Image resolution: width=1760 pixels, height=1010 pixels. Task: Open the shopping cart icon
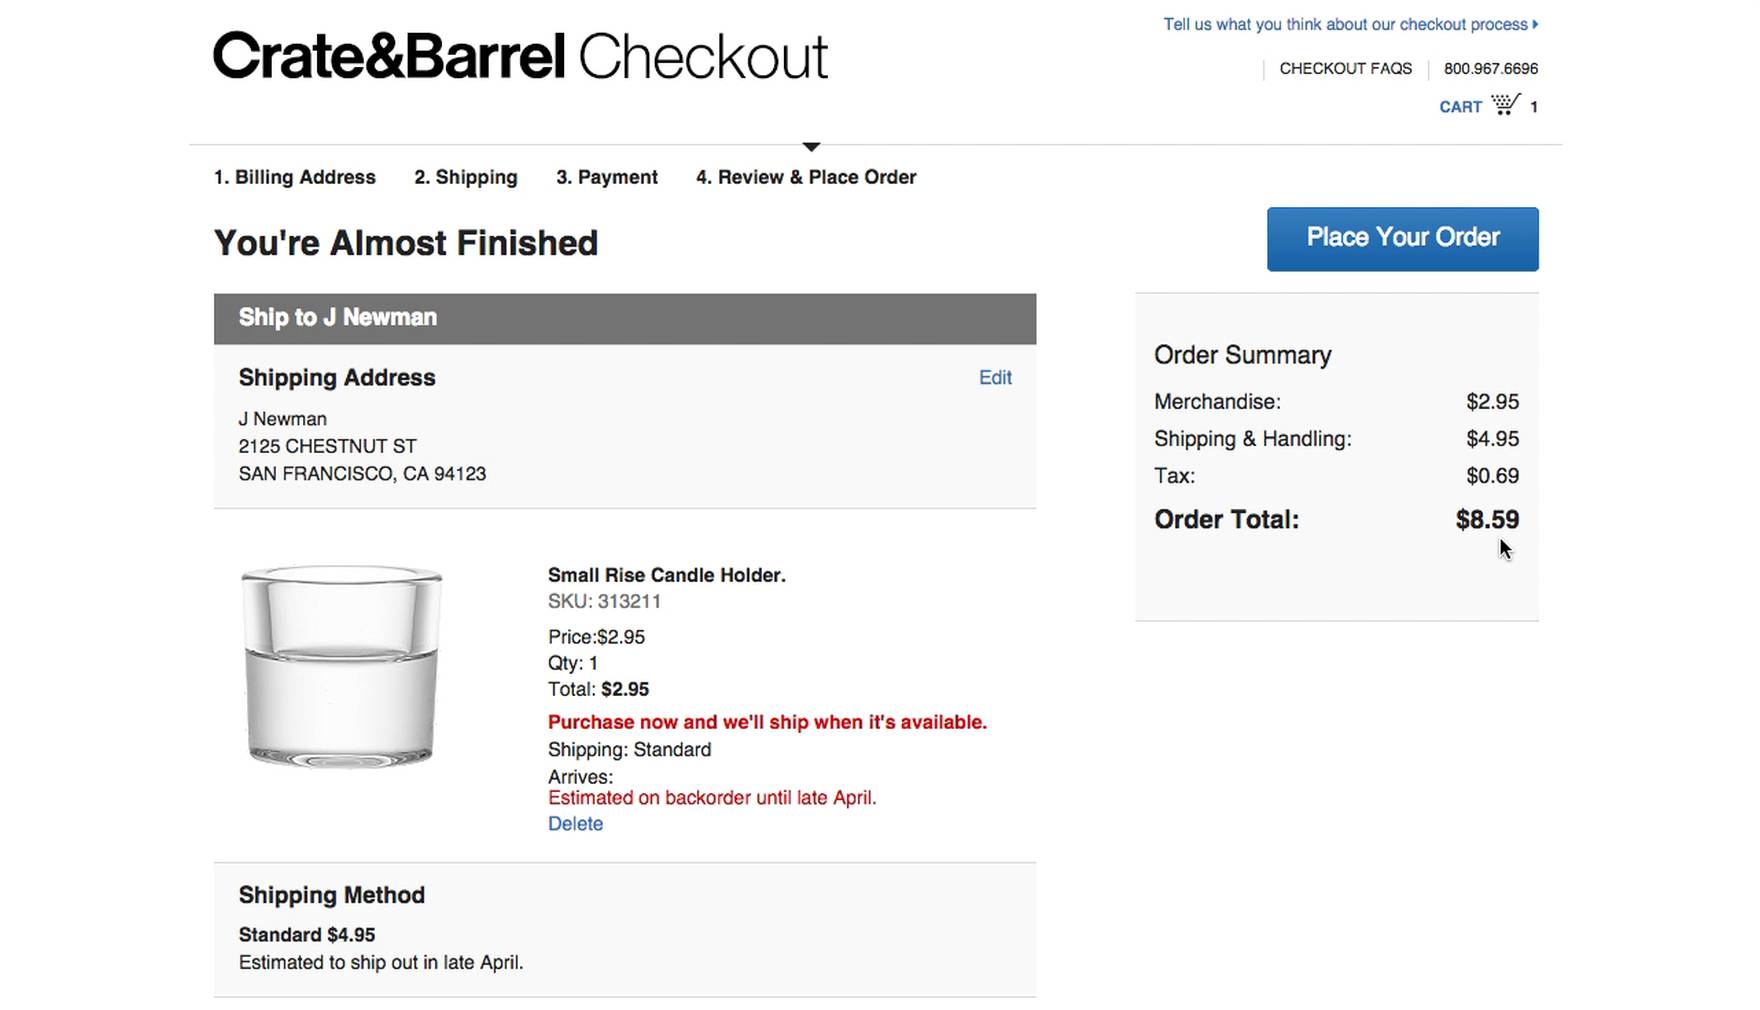click(1506, 104)
